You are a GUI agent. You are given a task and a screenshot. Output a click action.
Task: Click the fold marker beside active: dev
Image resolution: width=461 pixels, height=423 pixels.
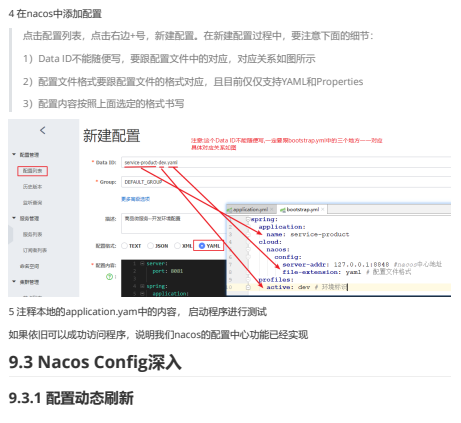pos(248,287)
